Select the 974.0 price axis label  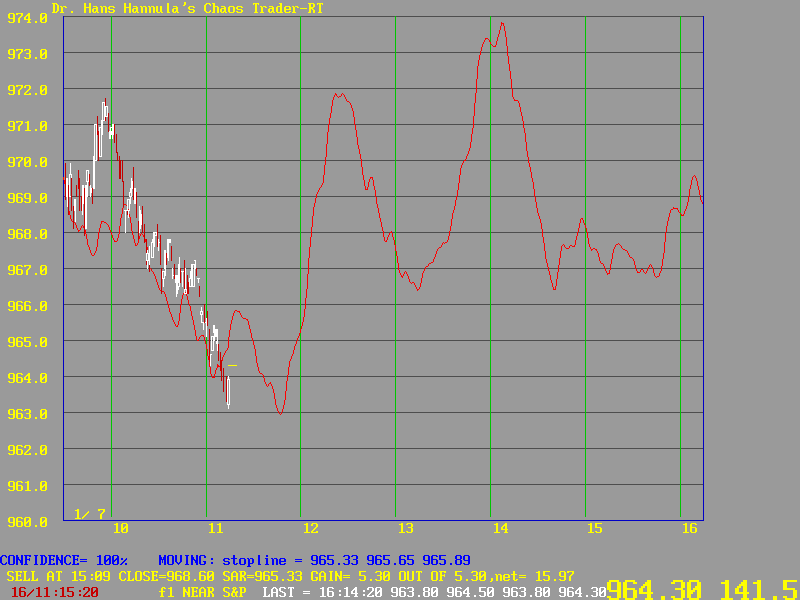[27, 18]
